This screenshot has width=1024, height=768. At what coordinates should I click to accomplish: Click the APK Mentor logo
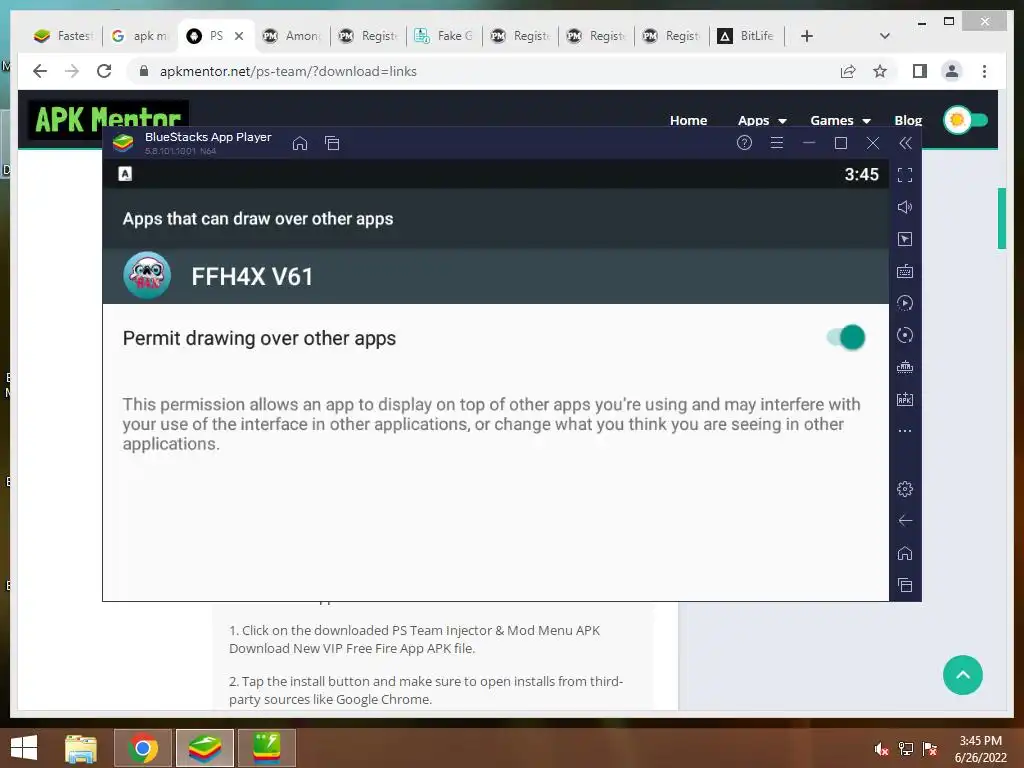(x=108, y=118)
